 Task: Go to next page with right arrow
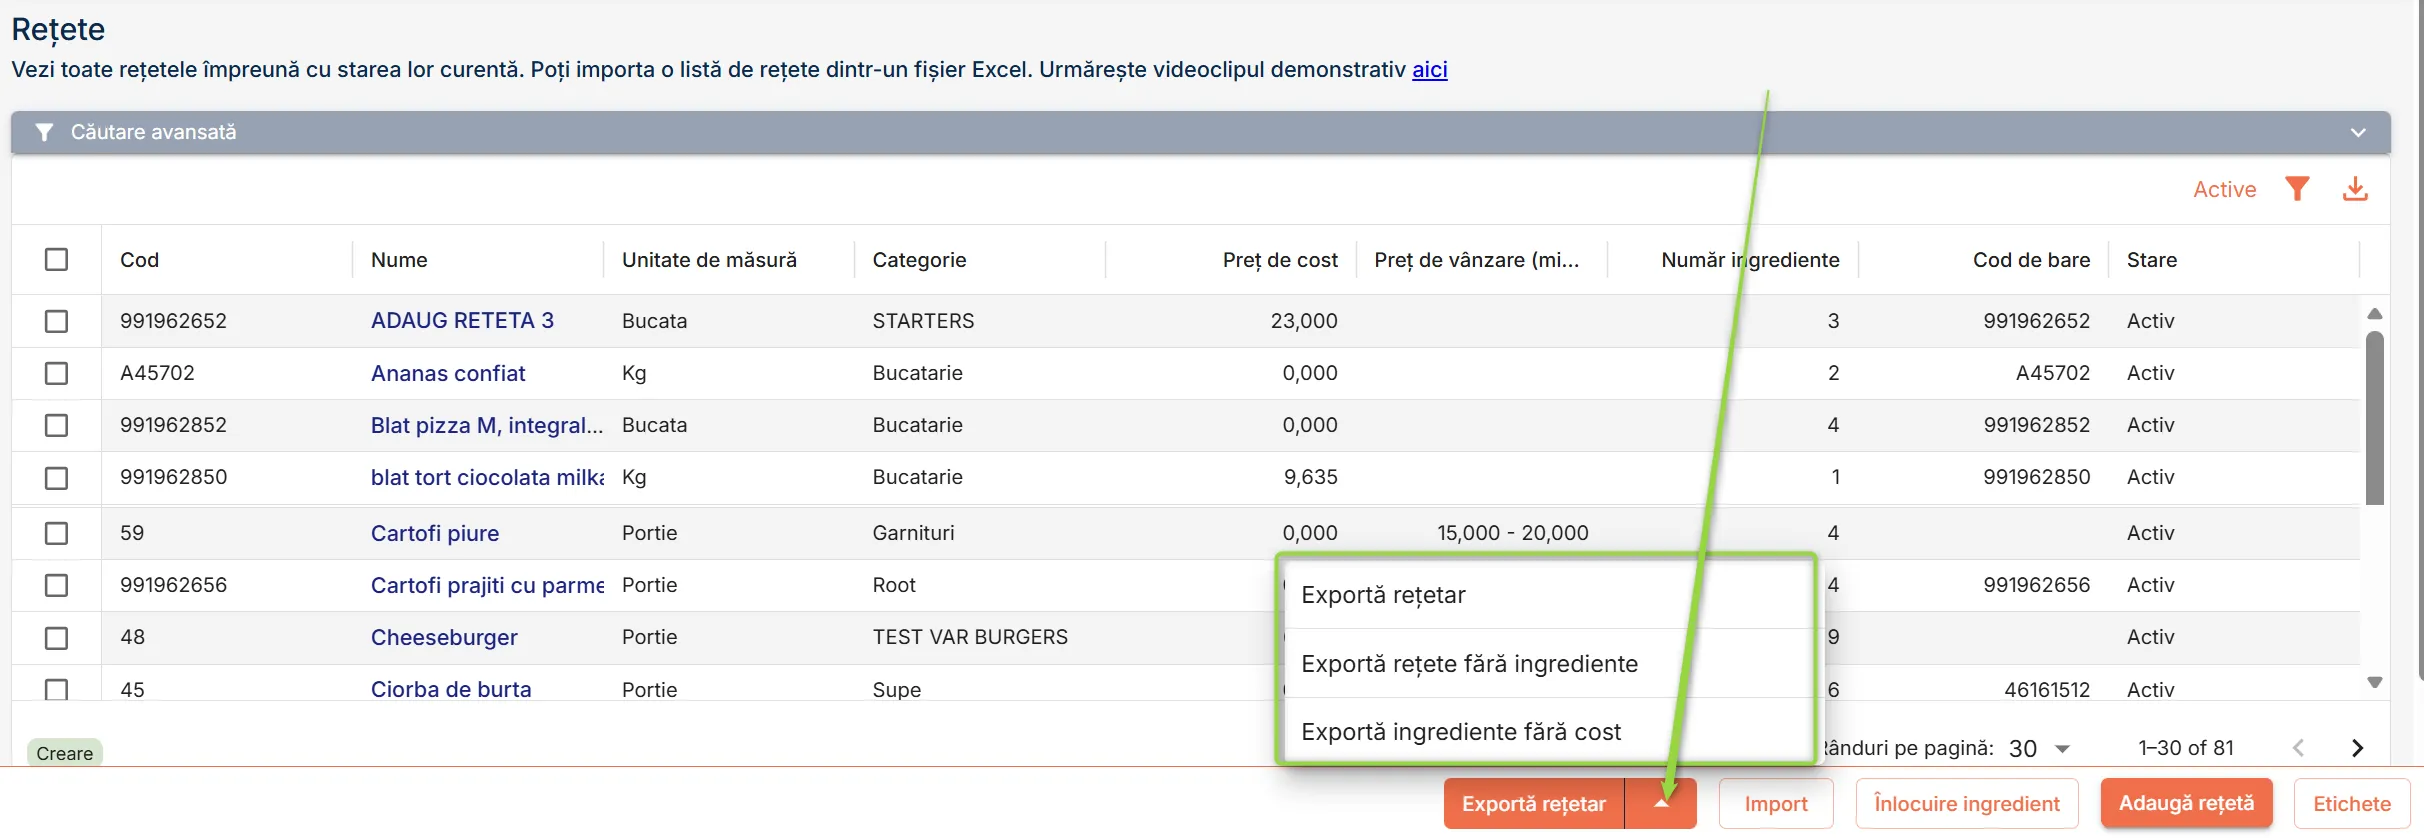click(2357, 748)
